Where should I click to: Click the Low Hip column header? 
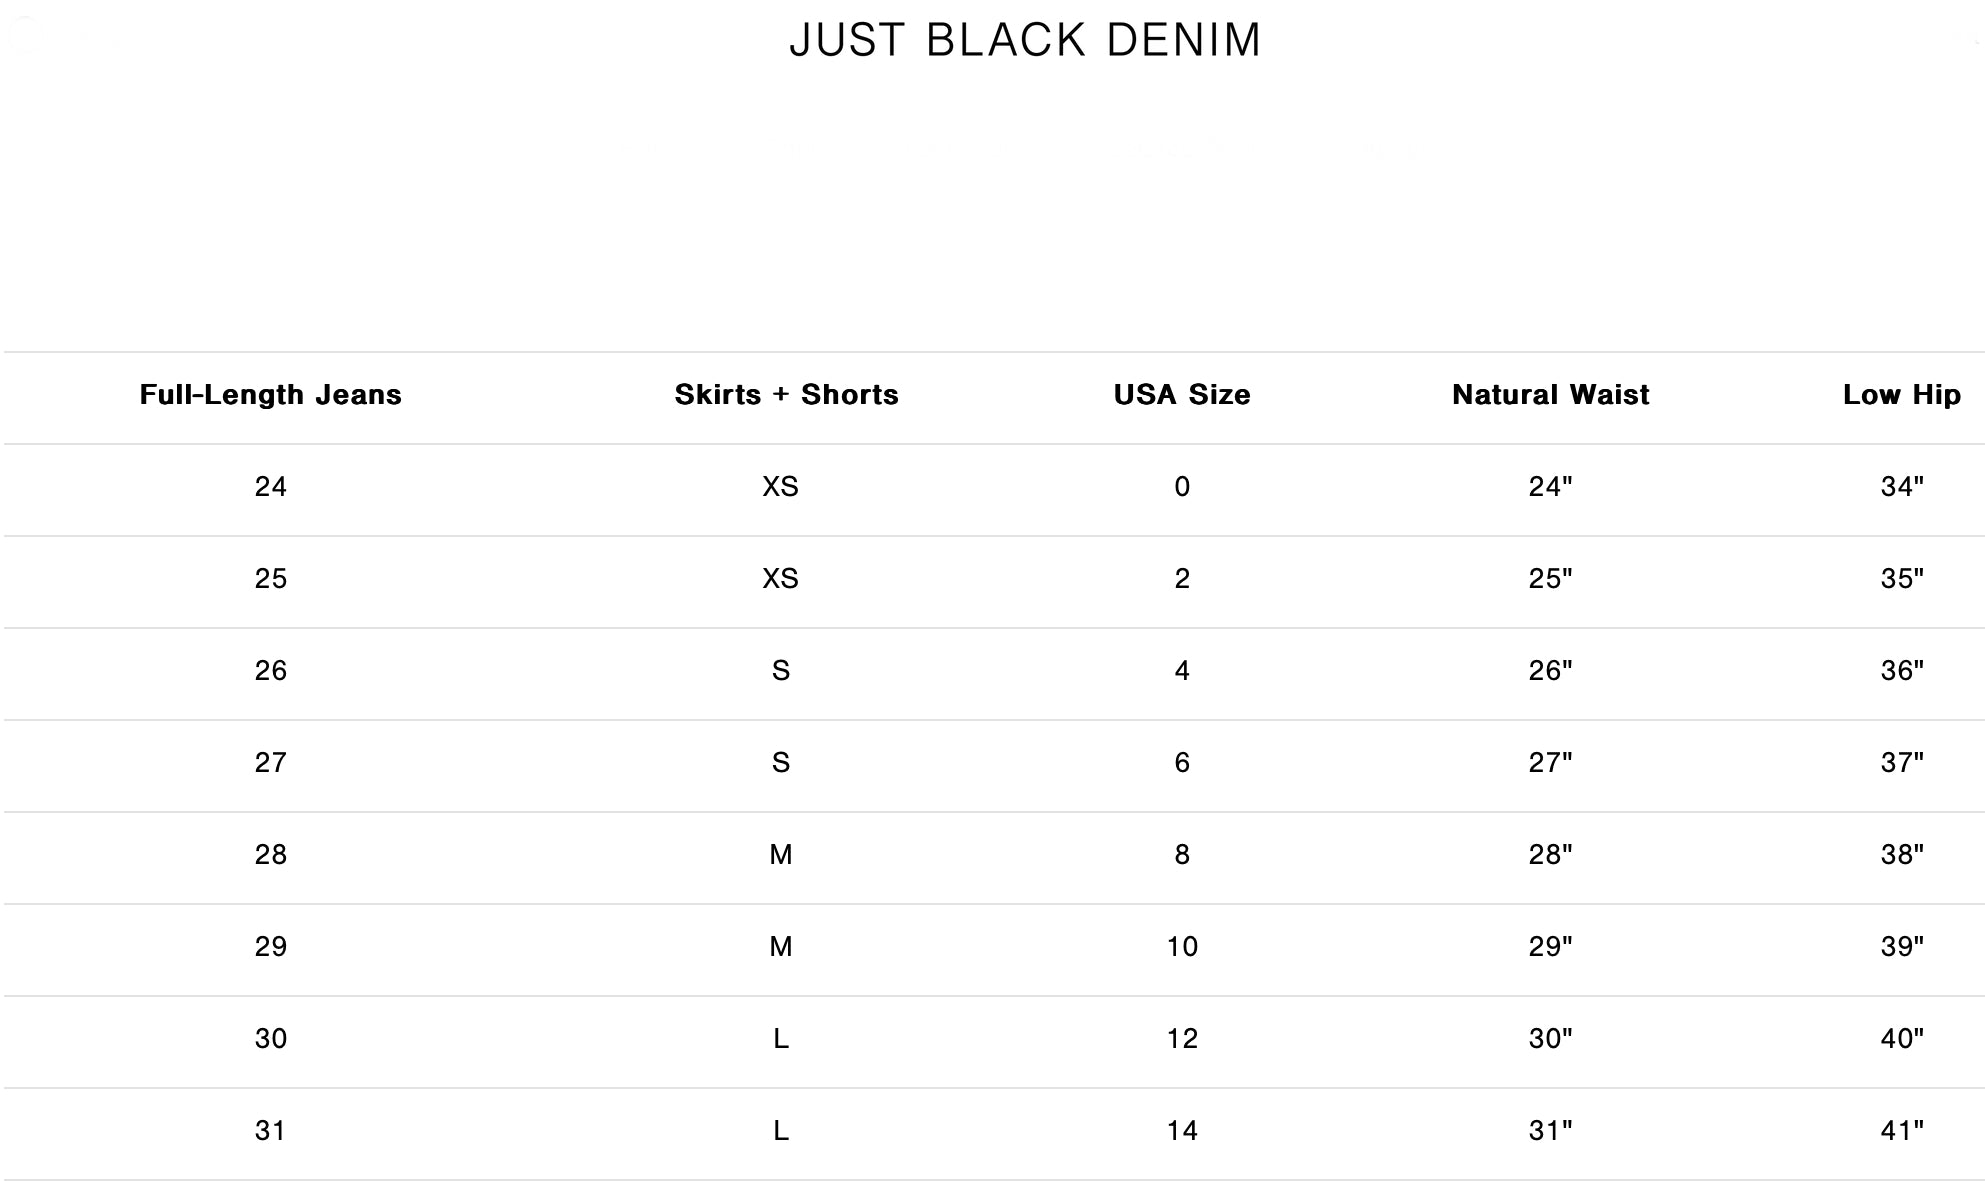[1901, 395]
